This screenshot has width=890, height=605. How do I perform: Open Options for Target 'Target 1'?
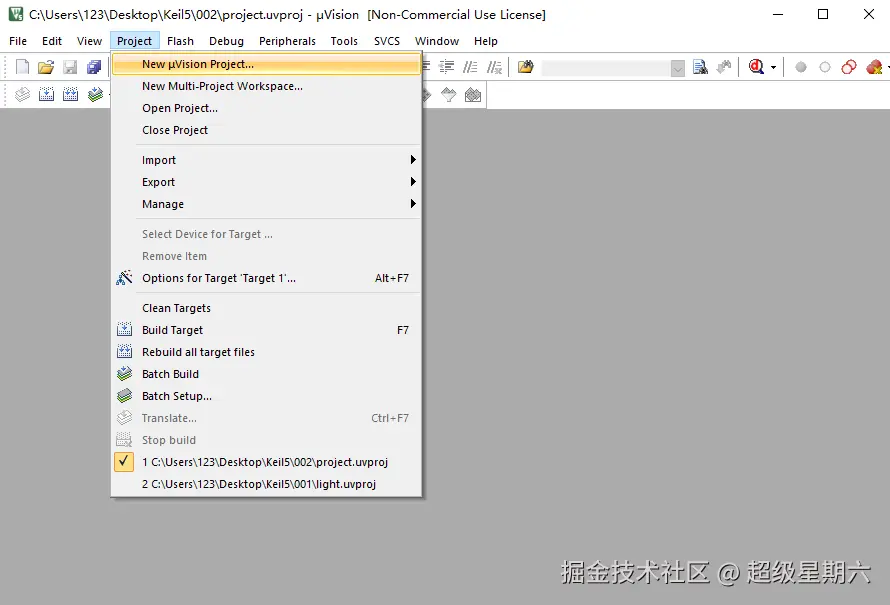coord(267,278)
